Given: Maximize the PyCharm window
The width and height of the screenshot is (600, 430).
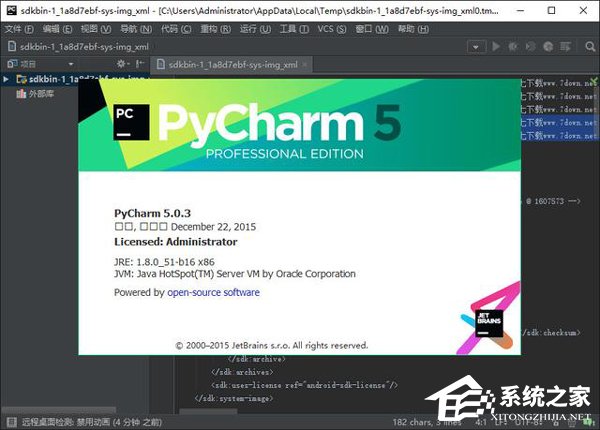Looking at the screenshot, I should coord(551,10).
